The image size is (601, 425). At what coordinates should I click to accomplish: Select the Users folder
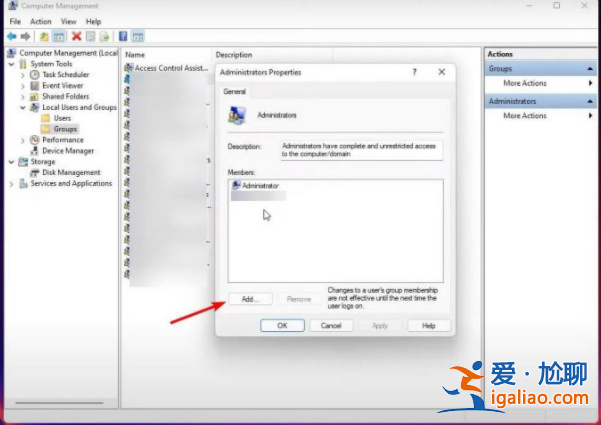click(x=62, y=118)
